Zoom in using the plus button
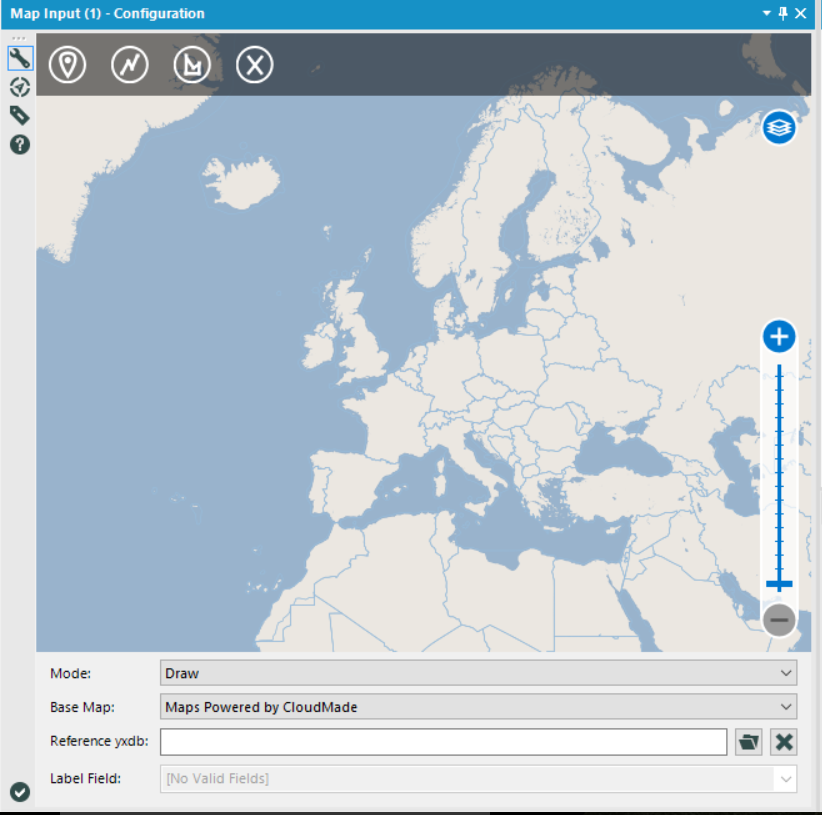Viewport: 822px width, 815px height. [x=779, y=337]
